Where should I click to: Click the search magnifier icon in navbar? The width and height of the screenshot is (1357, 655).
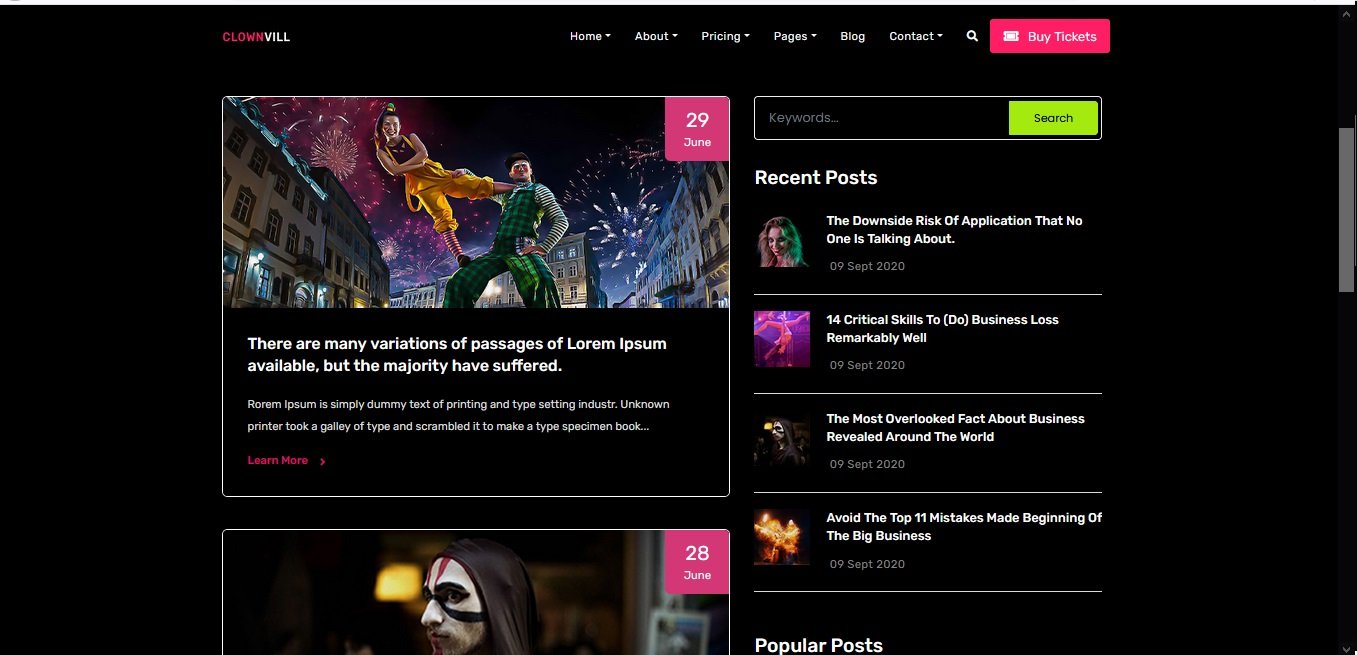click(x=972, y=36)
